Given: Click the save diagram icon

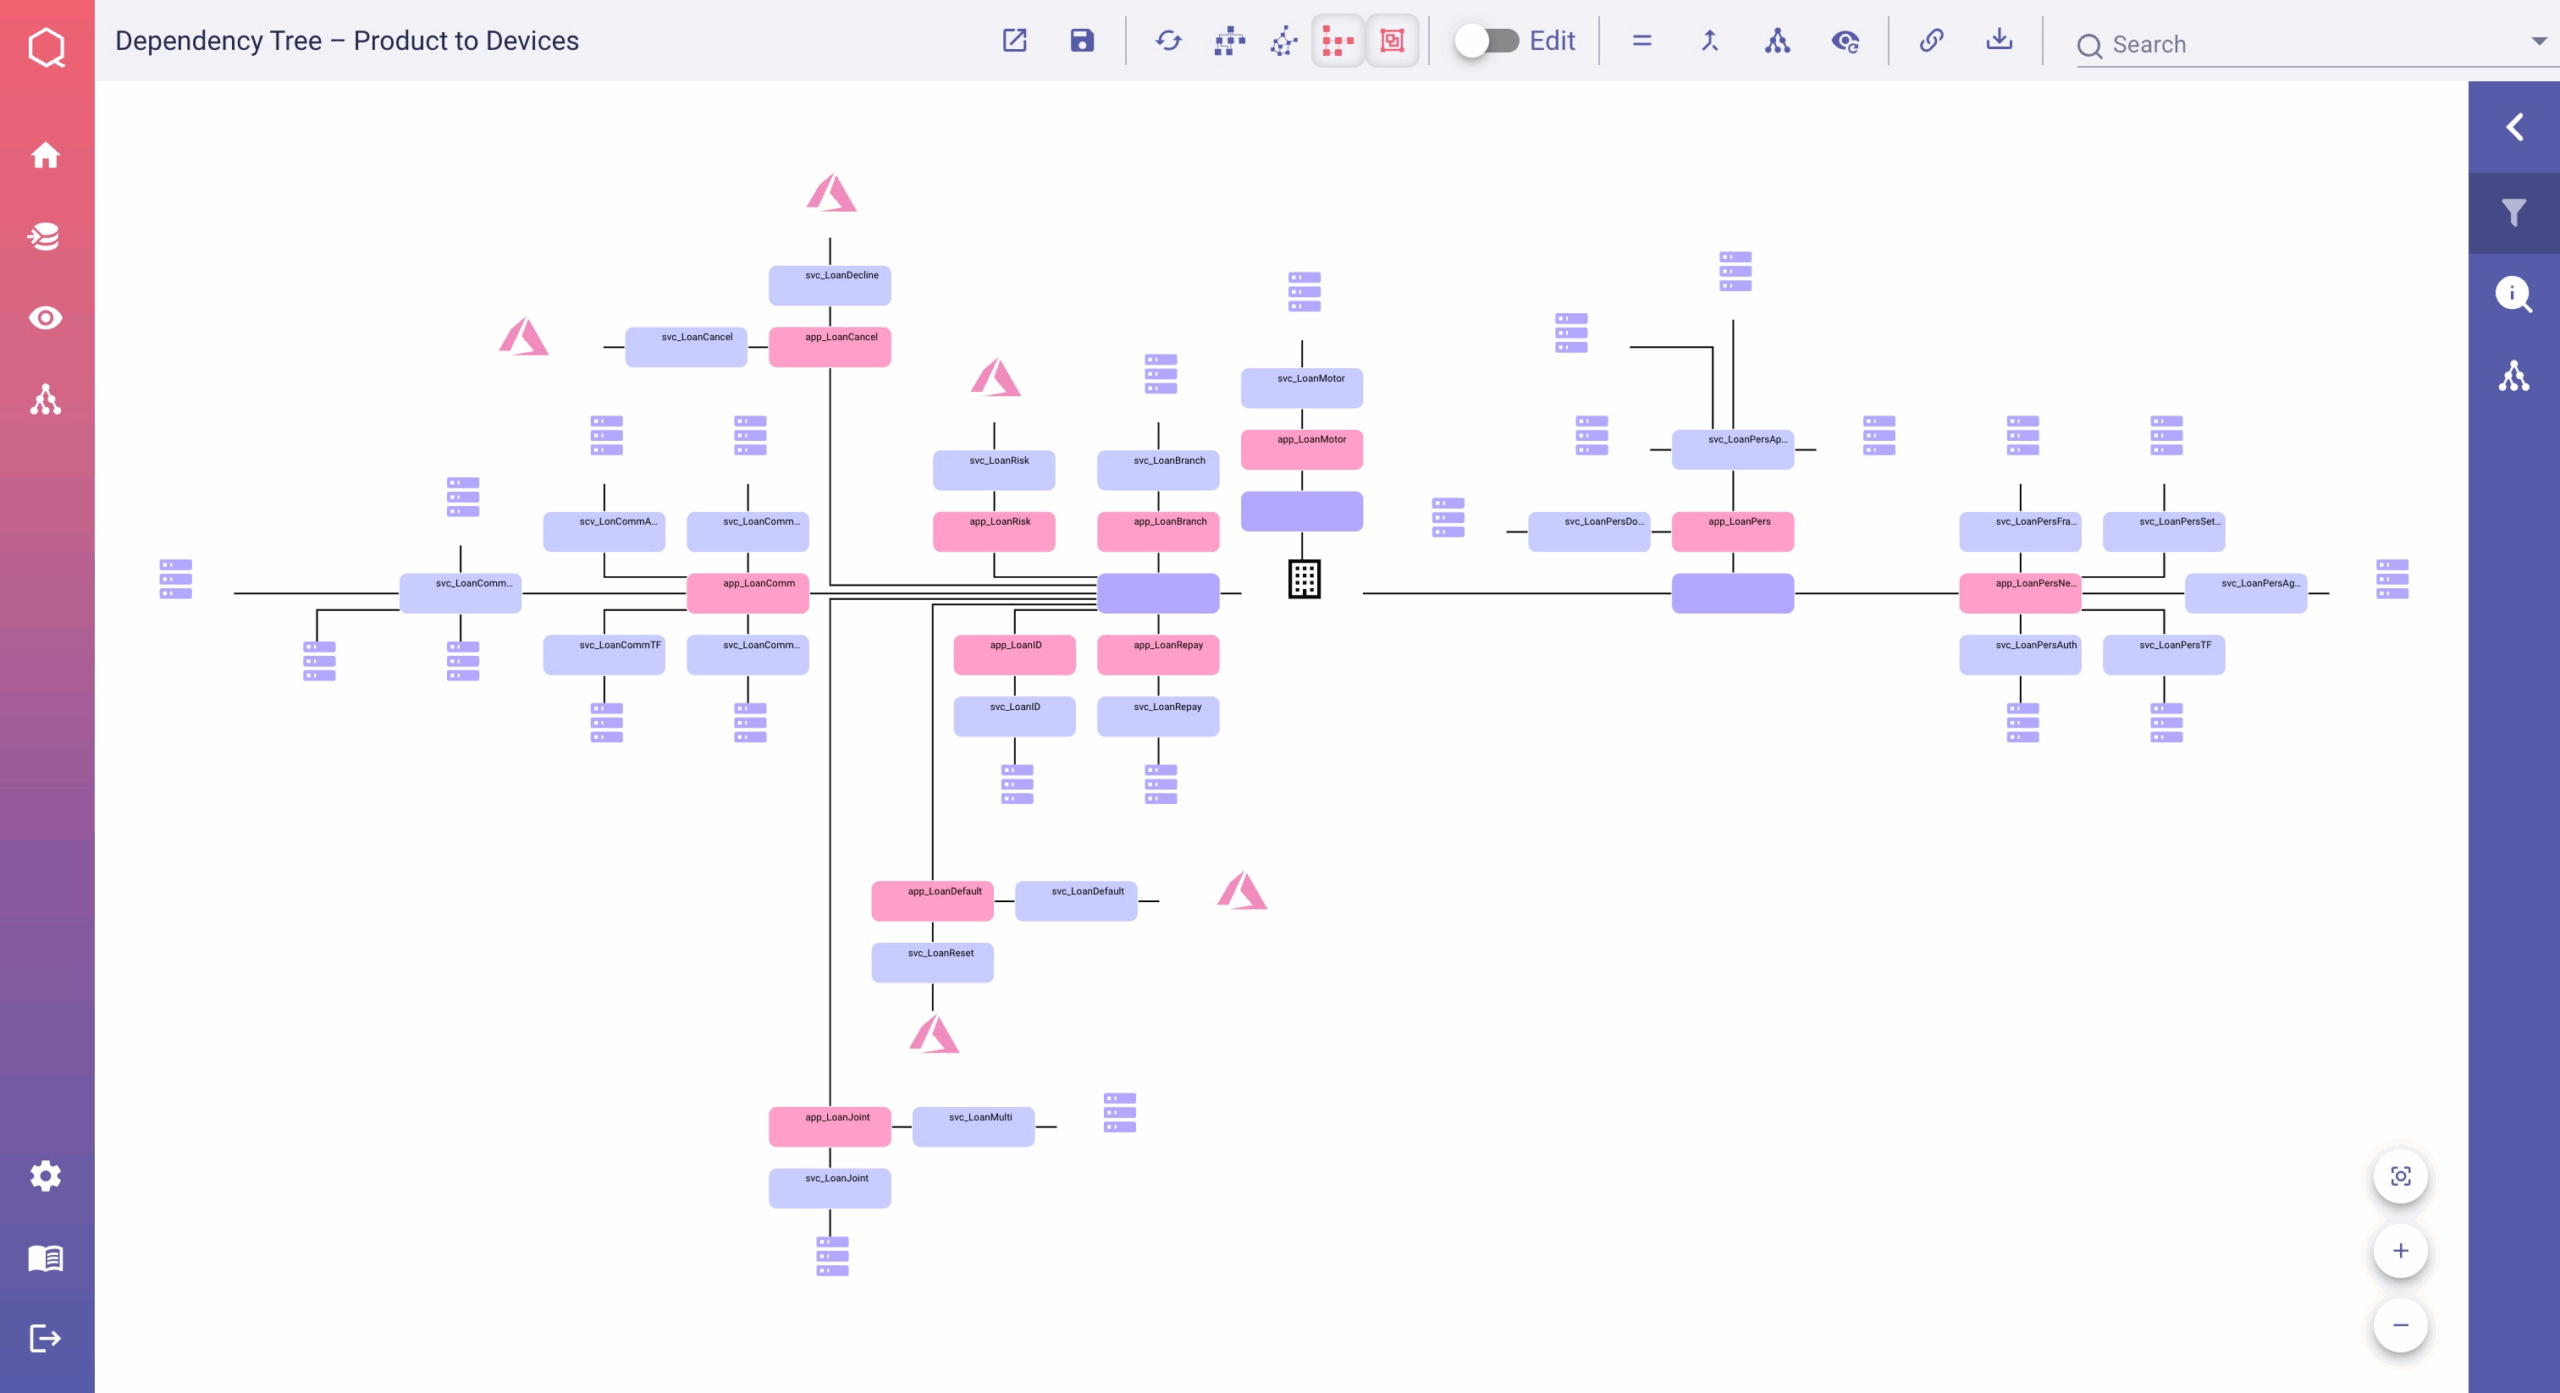Looking at the screenshot, I should click(1082, 41).
